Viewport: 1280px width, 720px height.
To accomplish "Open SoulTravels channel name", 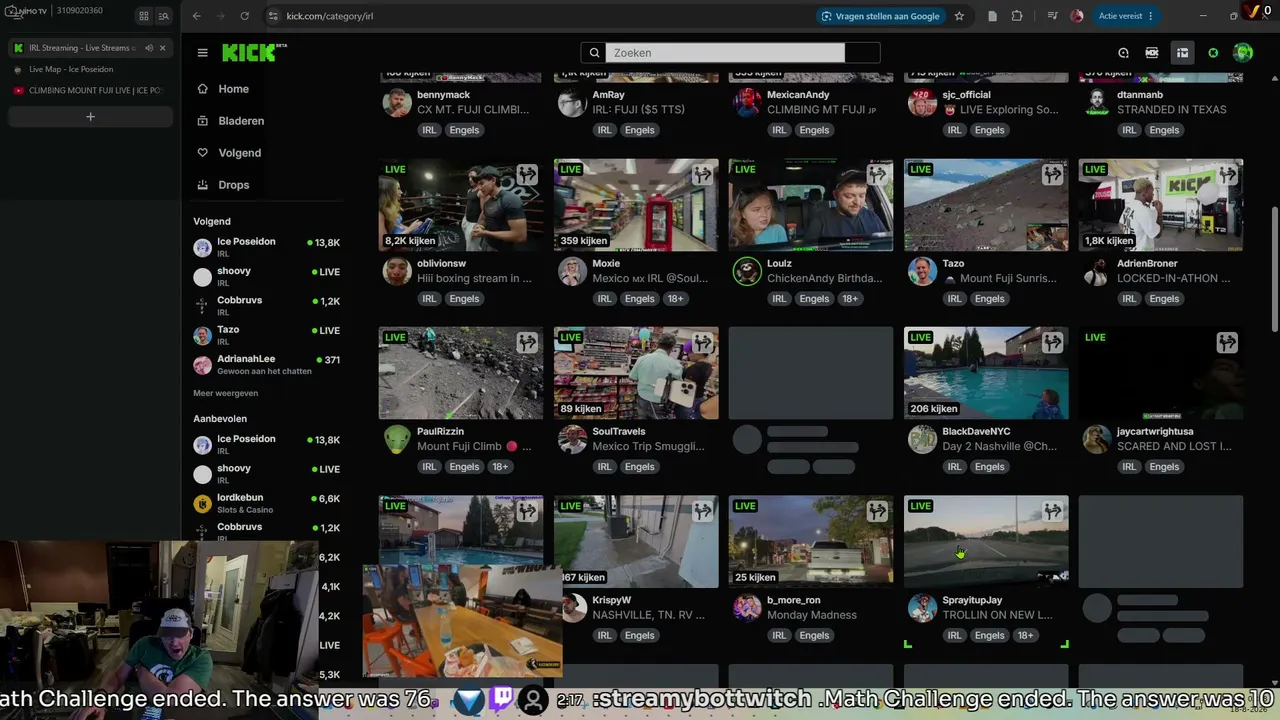I will coord(619,431).
